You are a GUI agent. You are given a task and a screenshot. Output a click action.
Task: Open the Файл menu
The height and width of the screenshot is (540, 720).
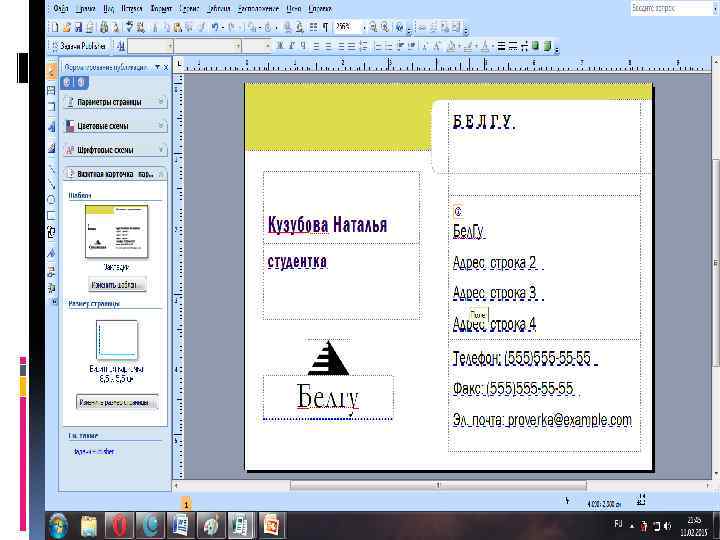coord(61,8)
